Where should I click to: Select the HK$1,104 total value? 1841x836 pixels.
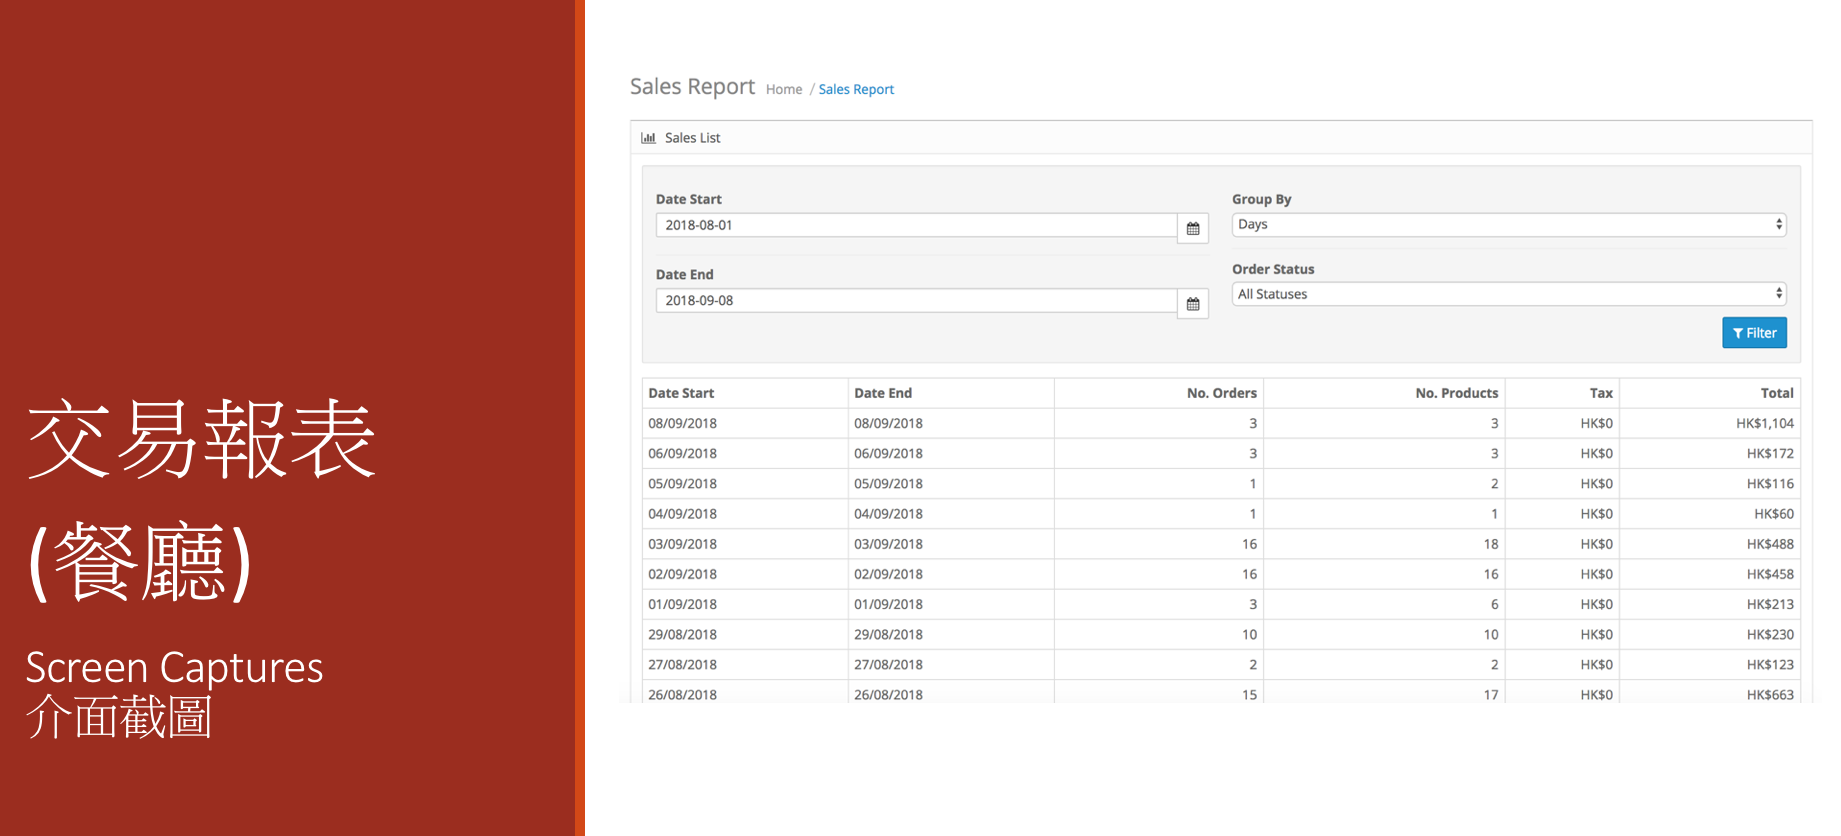pyautogui.click(x=1765, y=423)
